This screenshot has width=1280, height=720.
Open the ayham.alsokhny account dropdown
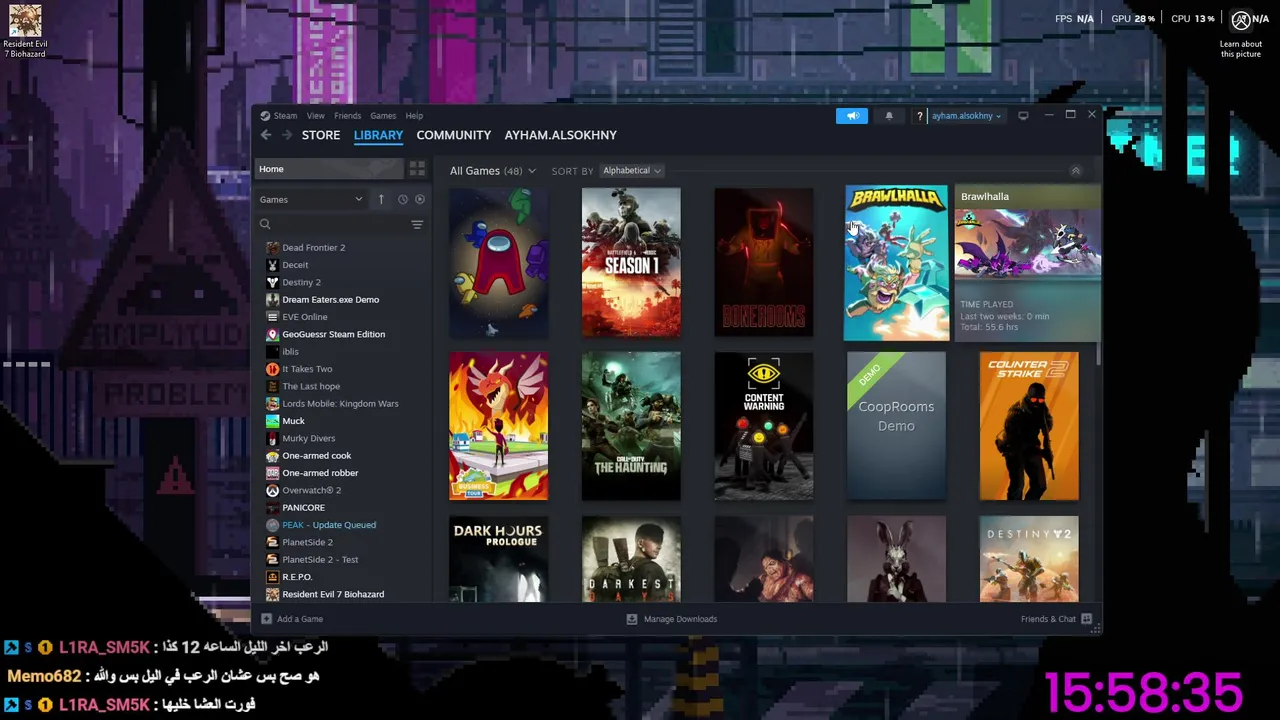pyautogui.click(x=966, y=116)
